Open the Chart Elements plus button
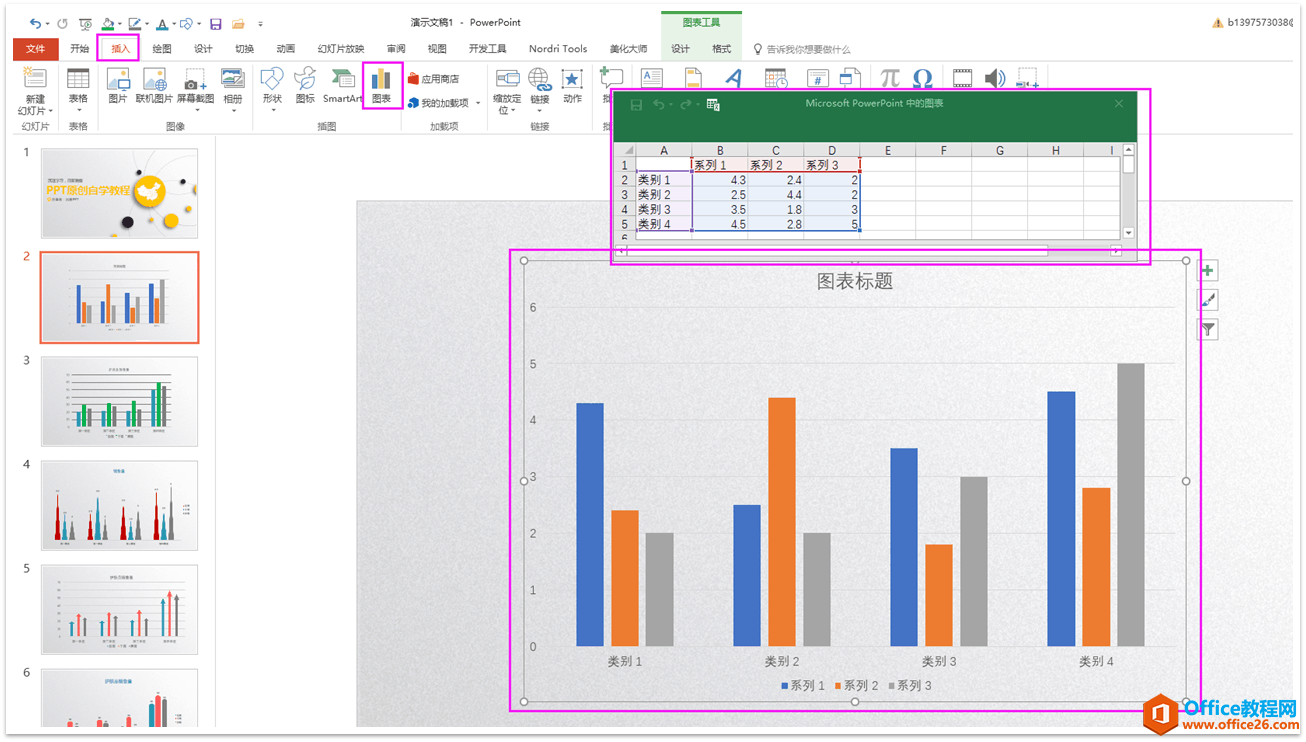This screenshot has height=742, width=1306. coord(1208,271)
